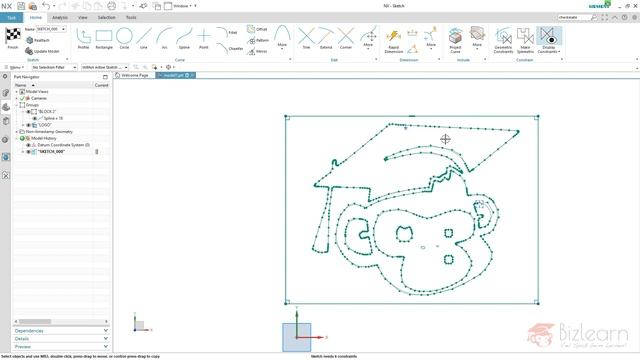The height and width of the screenshot is (360, 640).
Task: Switch to the Home ribbon tab
Action: click(x=36, y=18)
